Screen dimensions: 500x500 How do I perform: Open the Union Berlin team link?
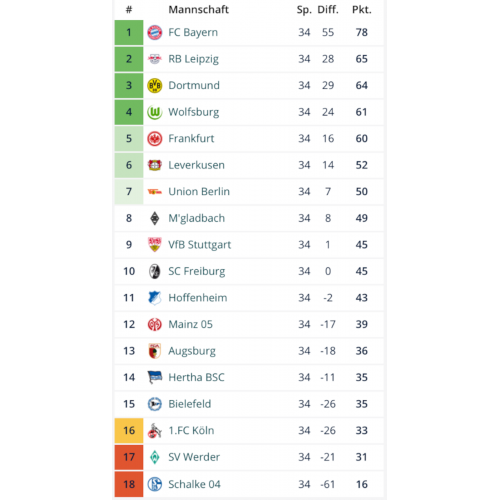click(199, 192)
